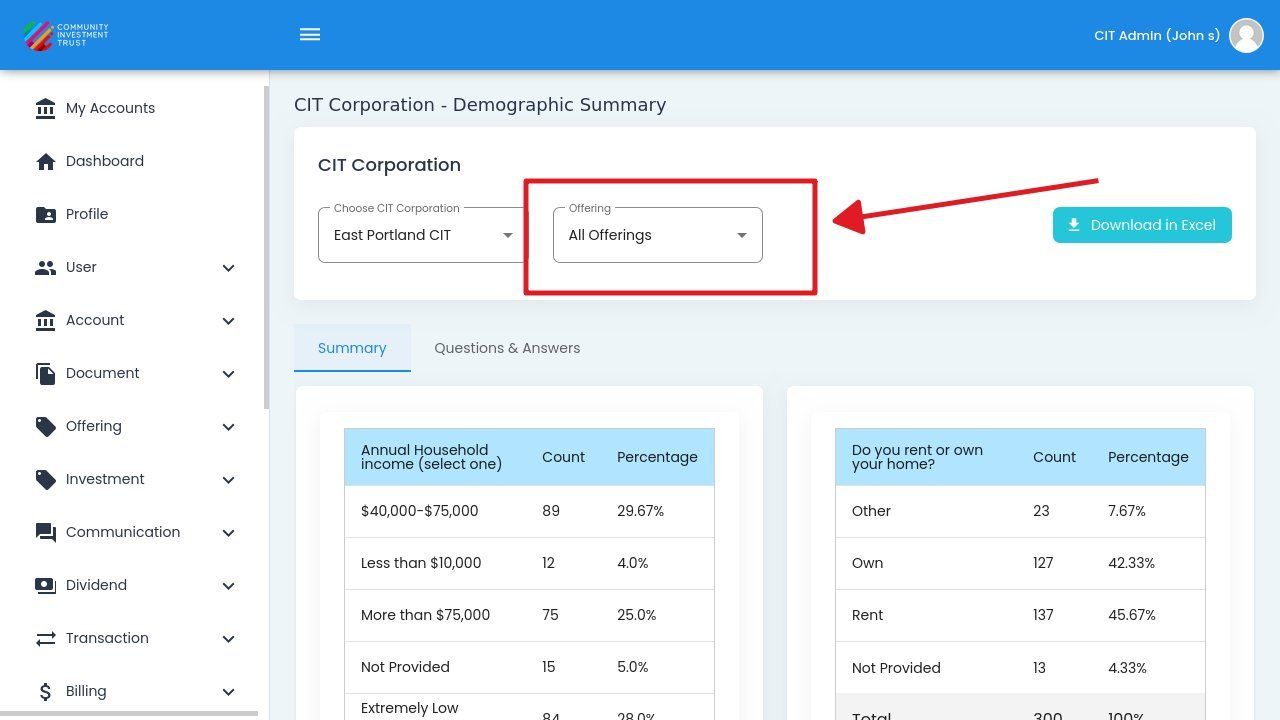Screen dimensions: 1280x720
Task: Expand the User sidebar menu chevron
Action: pyautogui.click(x=228, y=268)
